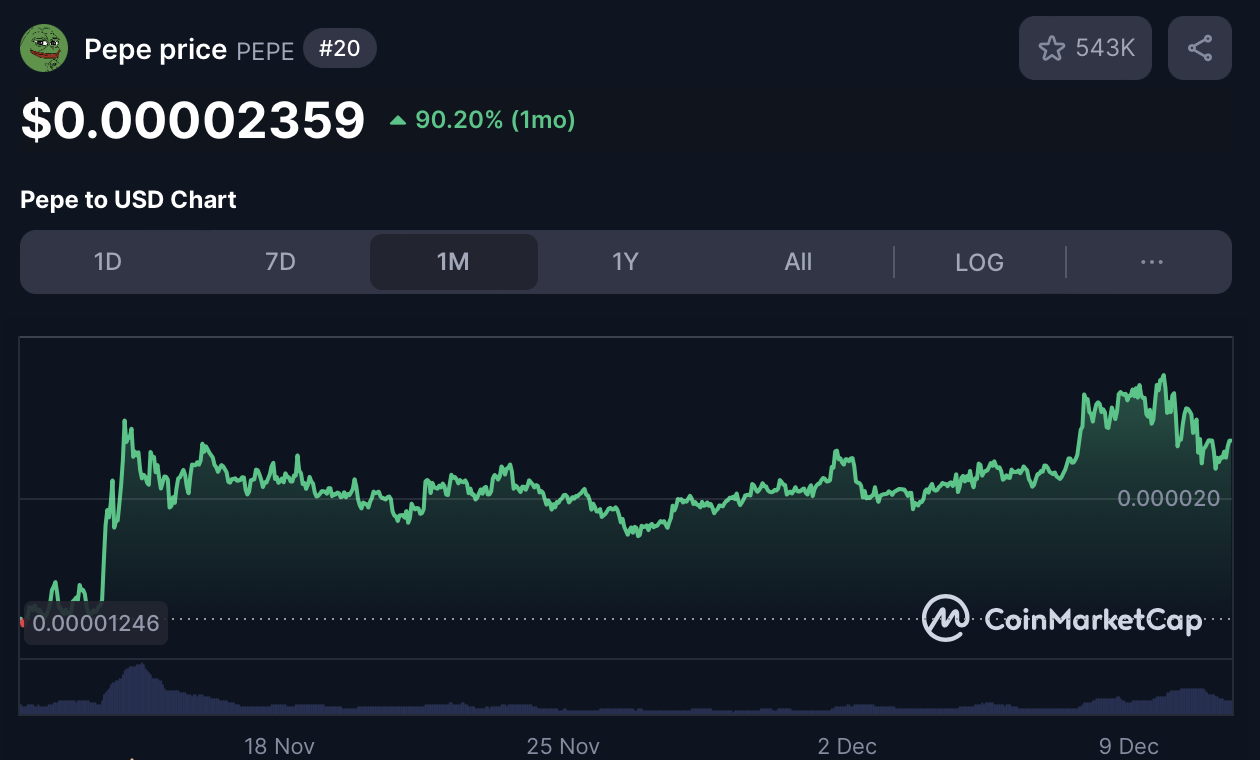The image size is (1260, 760).
Task: Click the 2 Dec date axis label
Action: [847, 746]
